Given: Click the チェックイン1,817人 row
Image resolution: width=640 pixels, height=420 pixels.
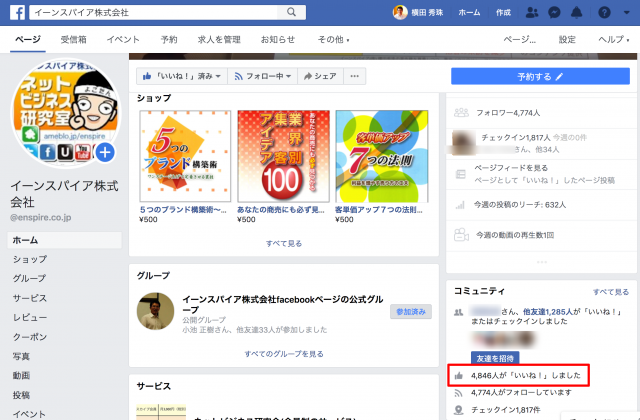Looking at the screenshot, I should (x=542, y=144).
